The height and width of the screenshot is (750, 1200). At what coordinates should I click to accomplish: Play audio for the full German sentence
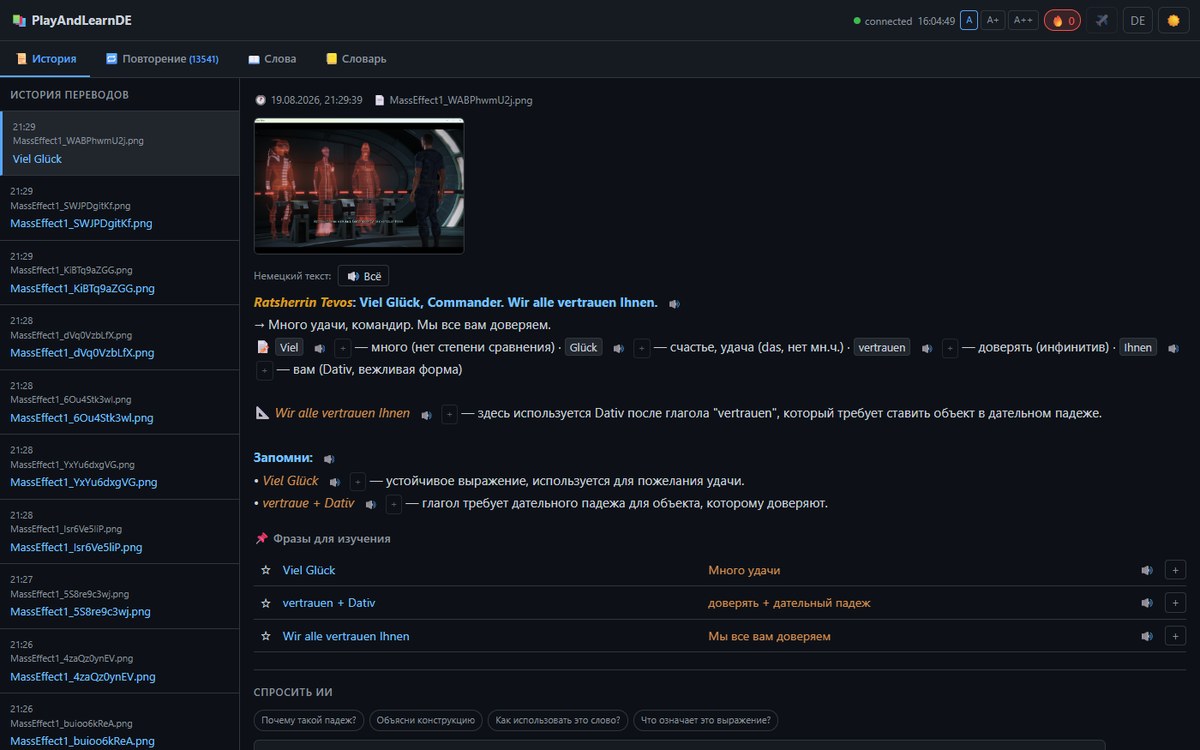(675, 303)
